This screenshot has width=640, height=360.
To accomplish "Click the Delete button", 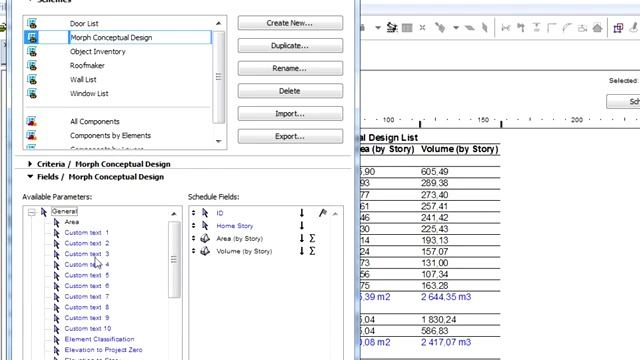I will click(290, 91).
